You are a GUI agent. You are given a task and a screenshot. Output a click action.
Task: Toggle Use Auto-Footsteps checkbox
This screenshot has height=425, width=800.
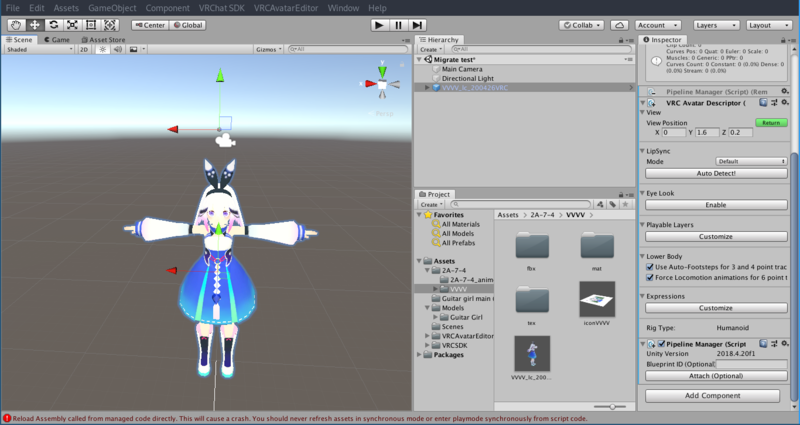[649, 267]
